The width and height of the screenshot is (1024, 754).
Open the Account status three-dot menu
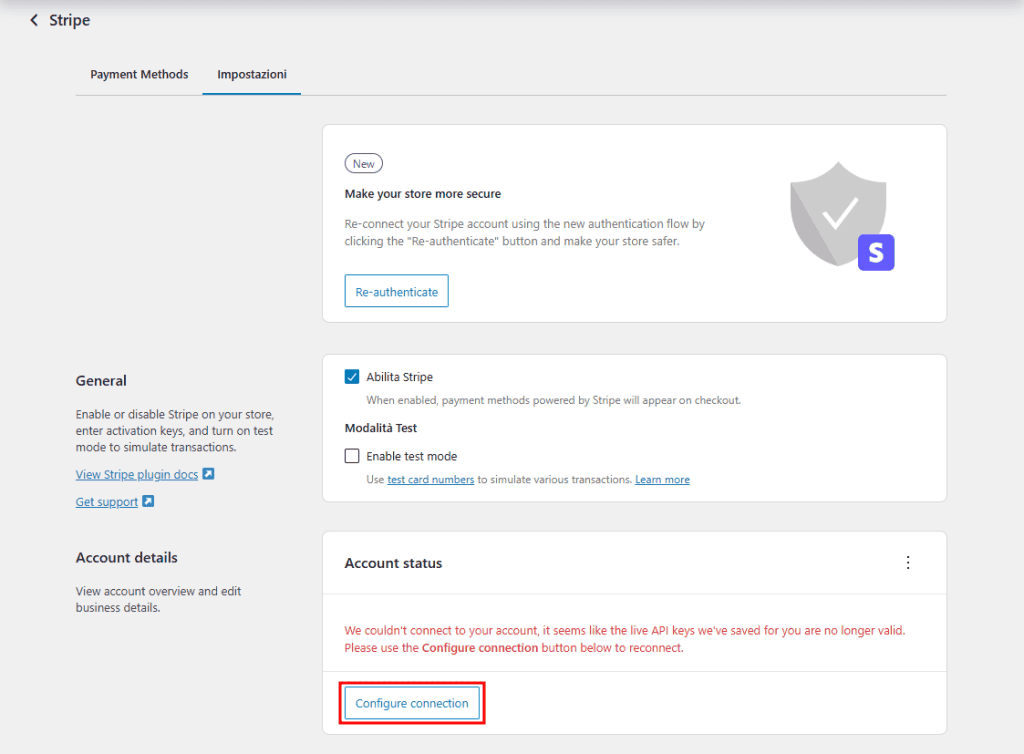[x=908, y=562]
